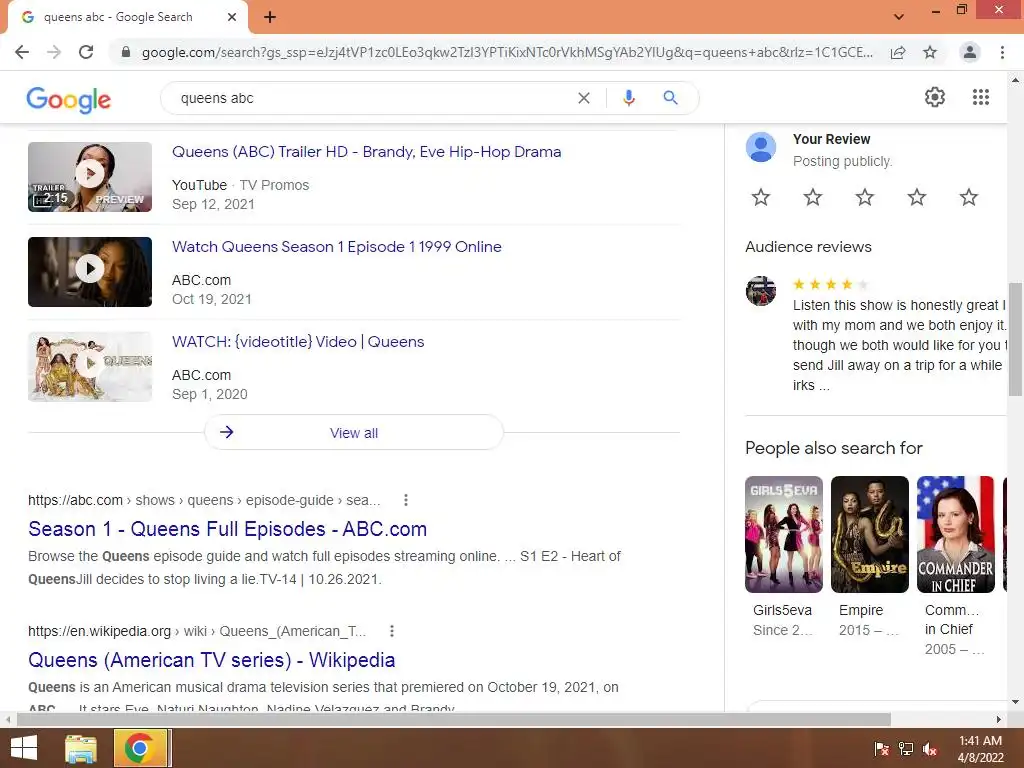Play the WATCH videotitle Queens thumbnail
The width and height of the screenshot is (1024, 768).
[x=90, y=366]
